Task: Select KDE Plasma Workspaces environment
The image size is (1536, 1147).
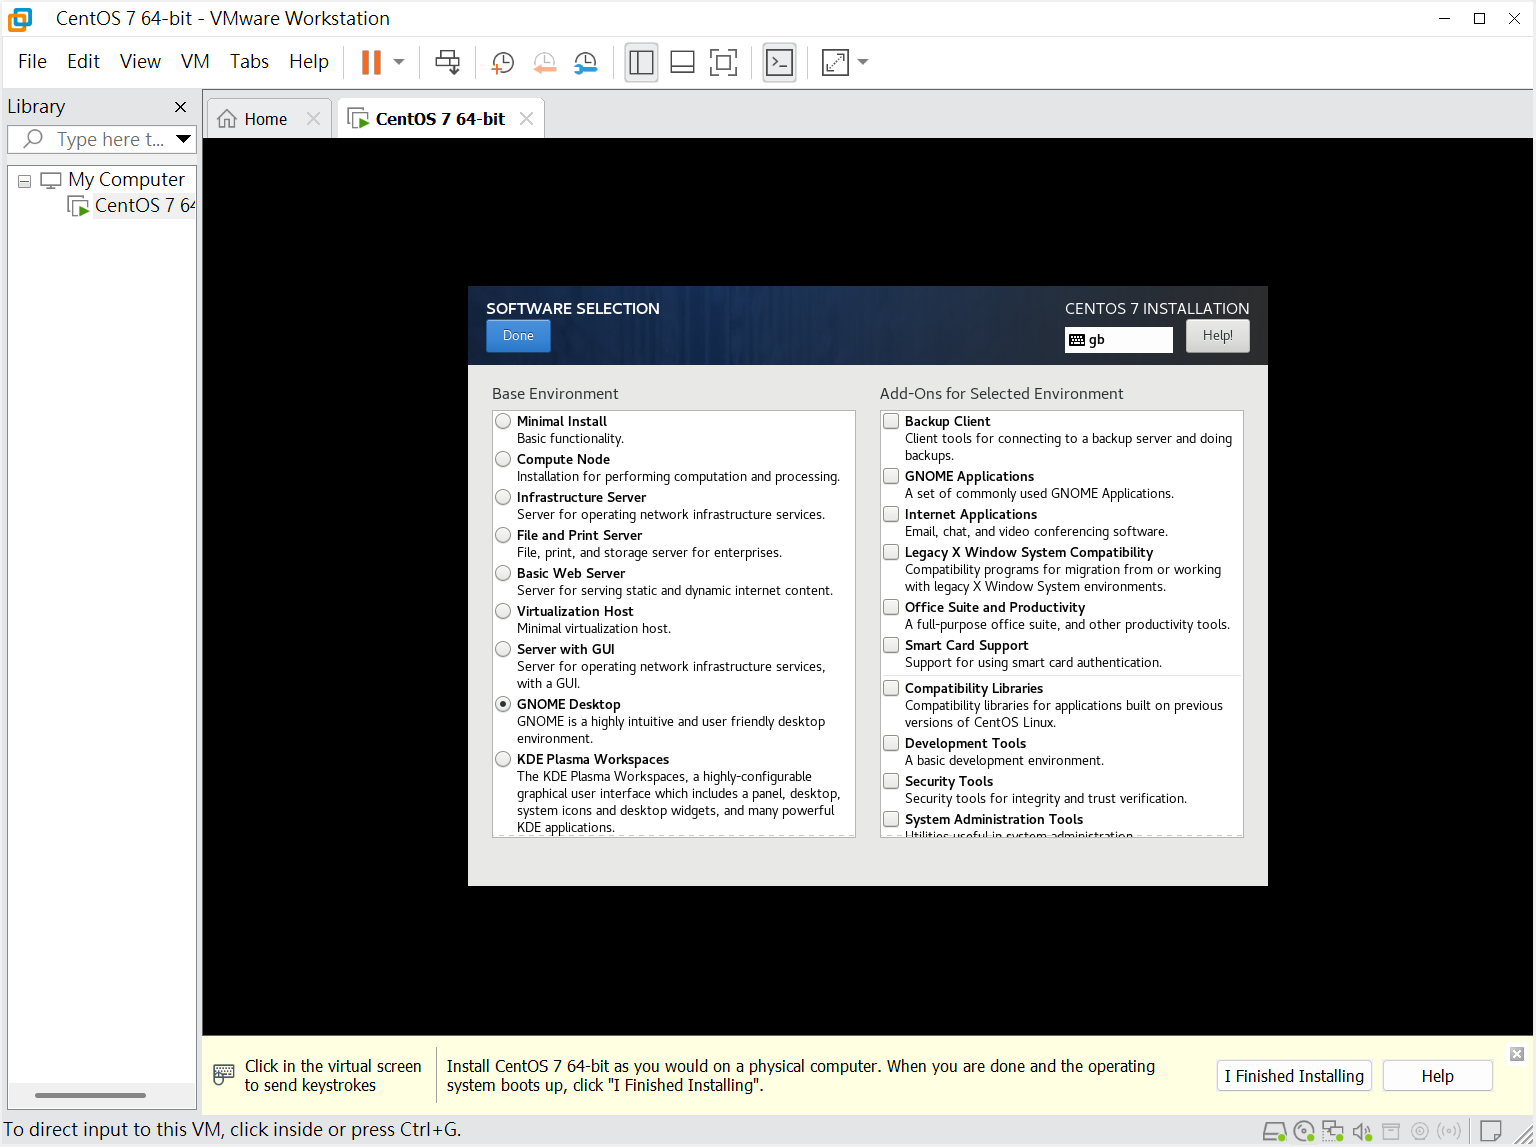Action: coord(503,759)
